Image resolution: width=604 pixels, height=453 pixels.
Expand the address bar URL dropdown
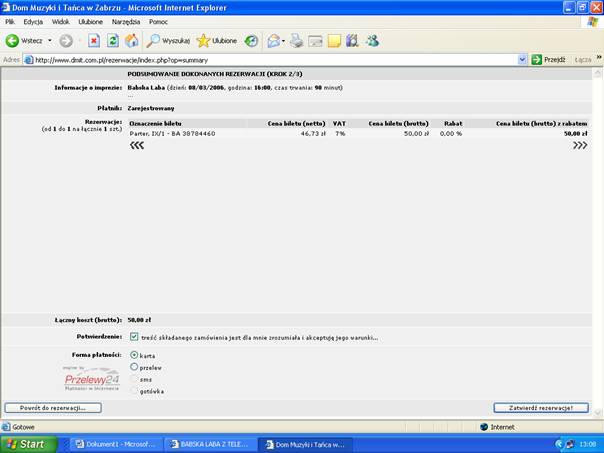click(522, 59)
